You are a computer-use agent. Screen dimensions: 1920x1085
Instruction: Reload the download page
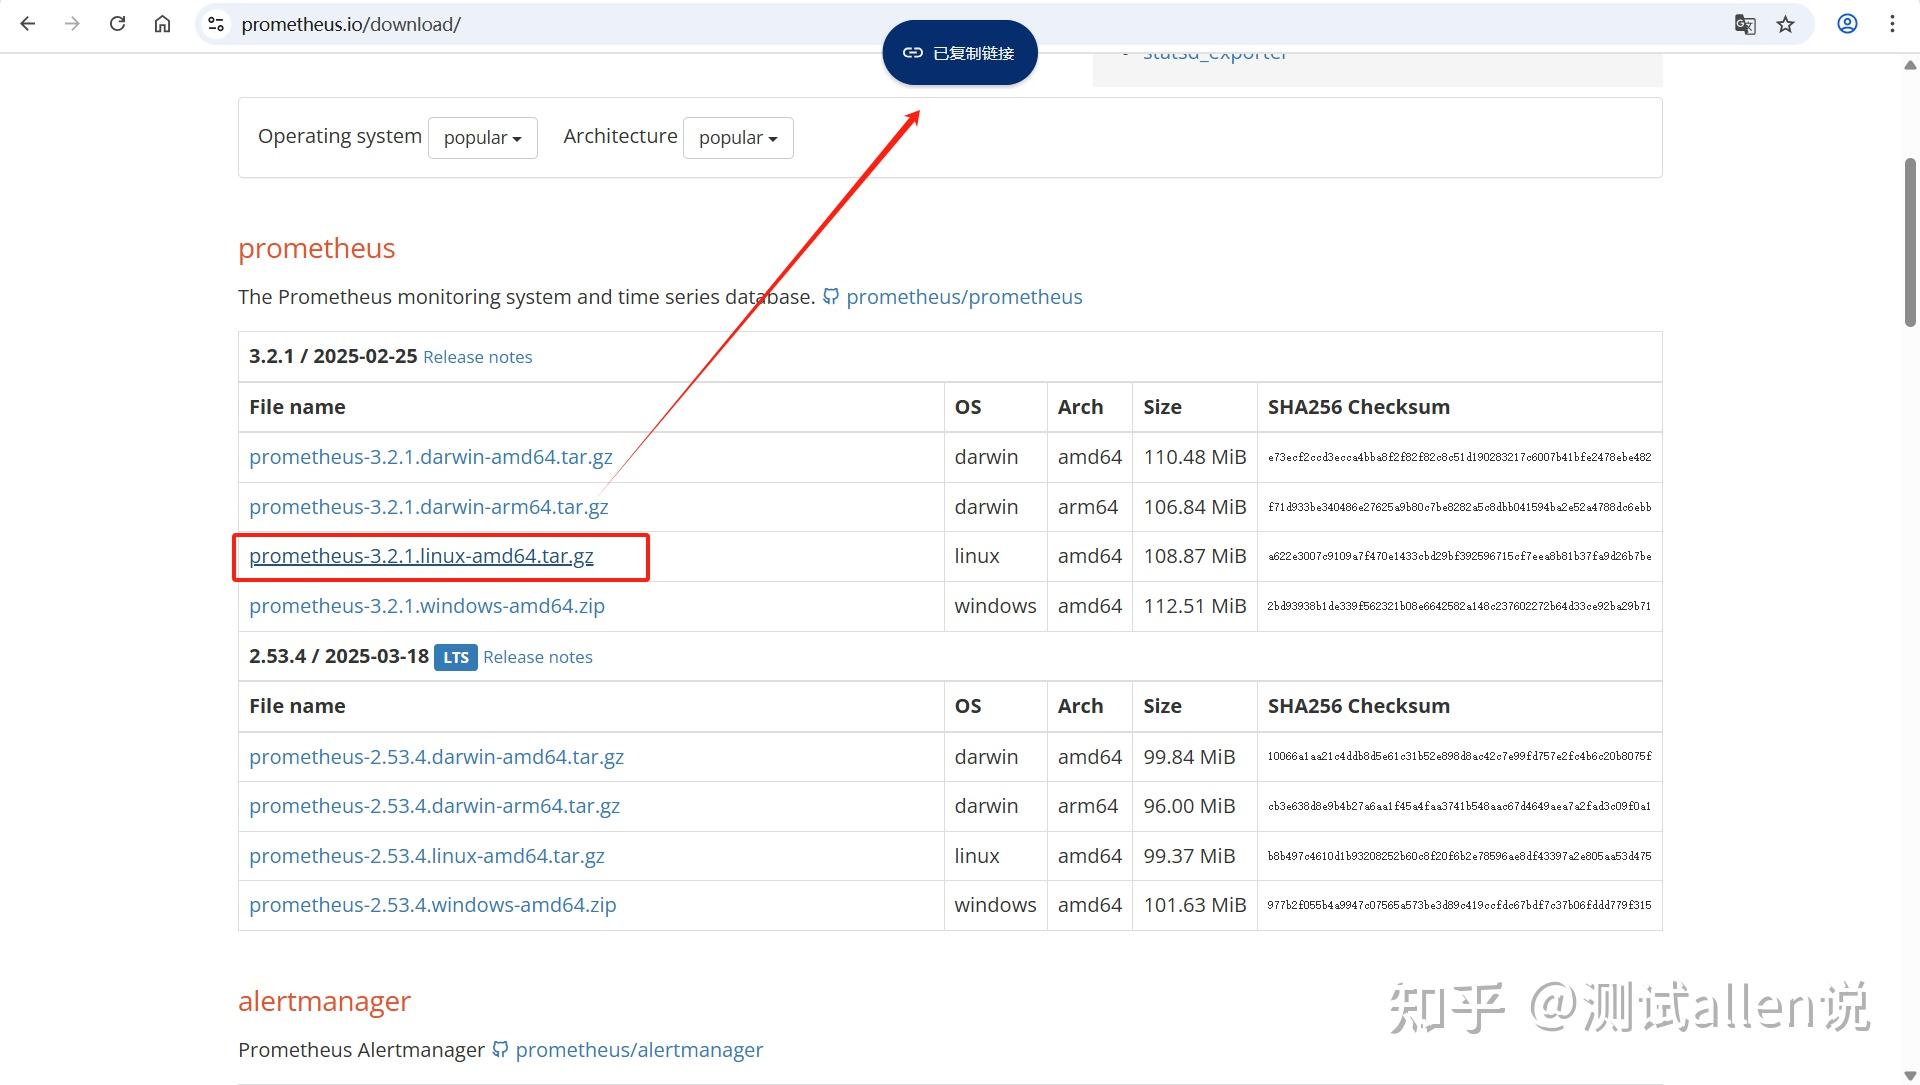point(117,24)
